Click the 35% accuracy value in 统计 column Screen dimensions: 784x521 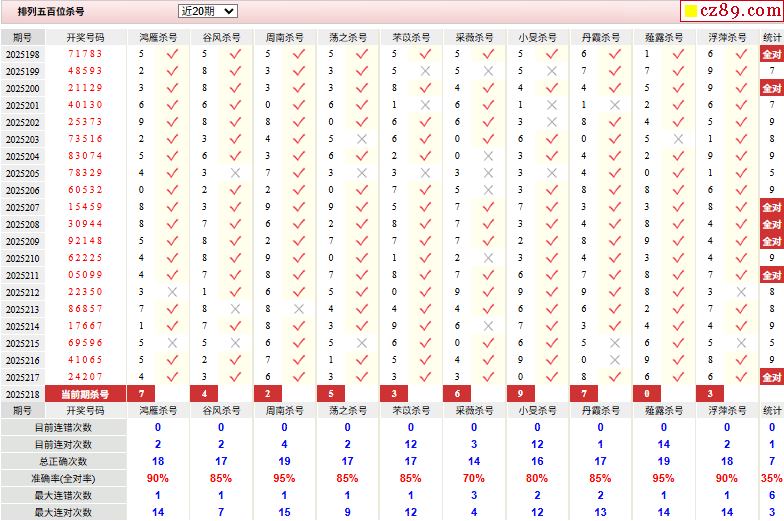click(x=772, y=478)
